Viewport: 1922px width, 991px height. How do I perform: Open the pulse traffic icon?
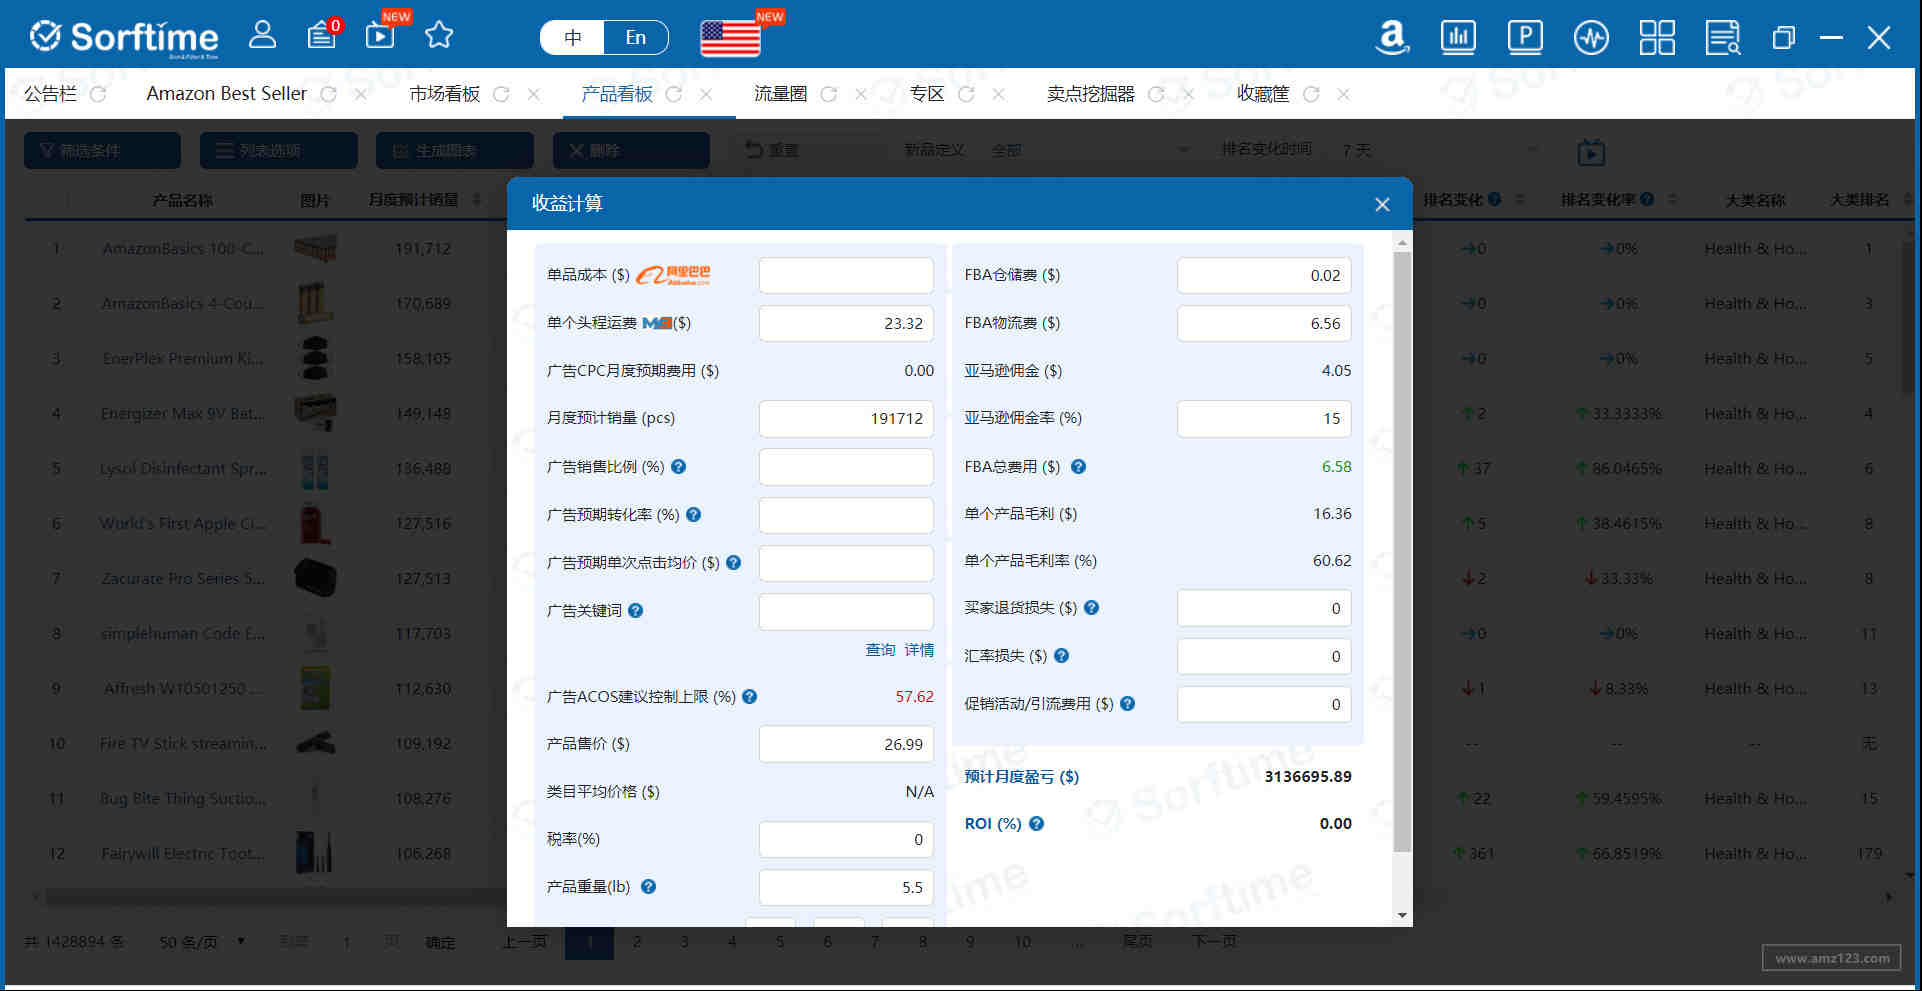tap(1591, 38)
